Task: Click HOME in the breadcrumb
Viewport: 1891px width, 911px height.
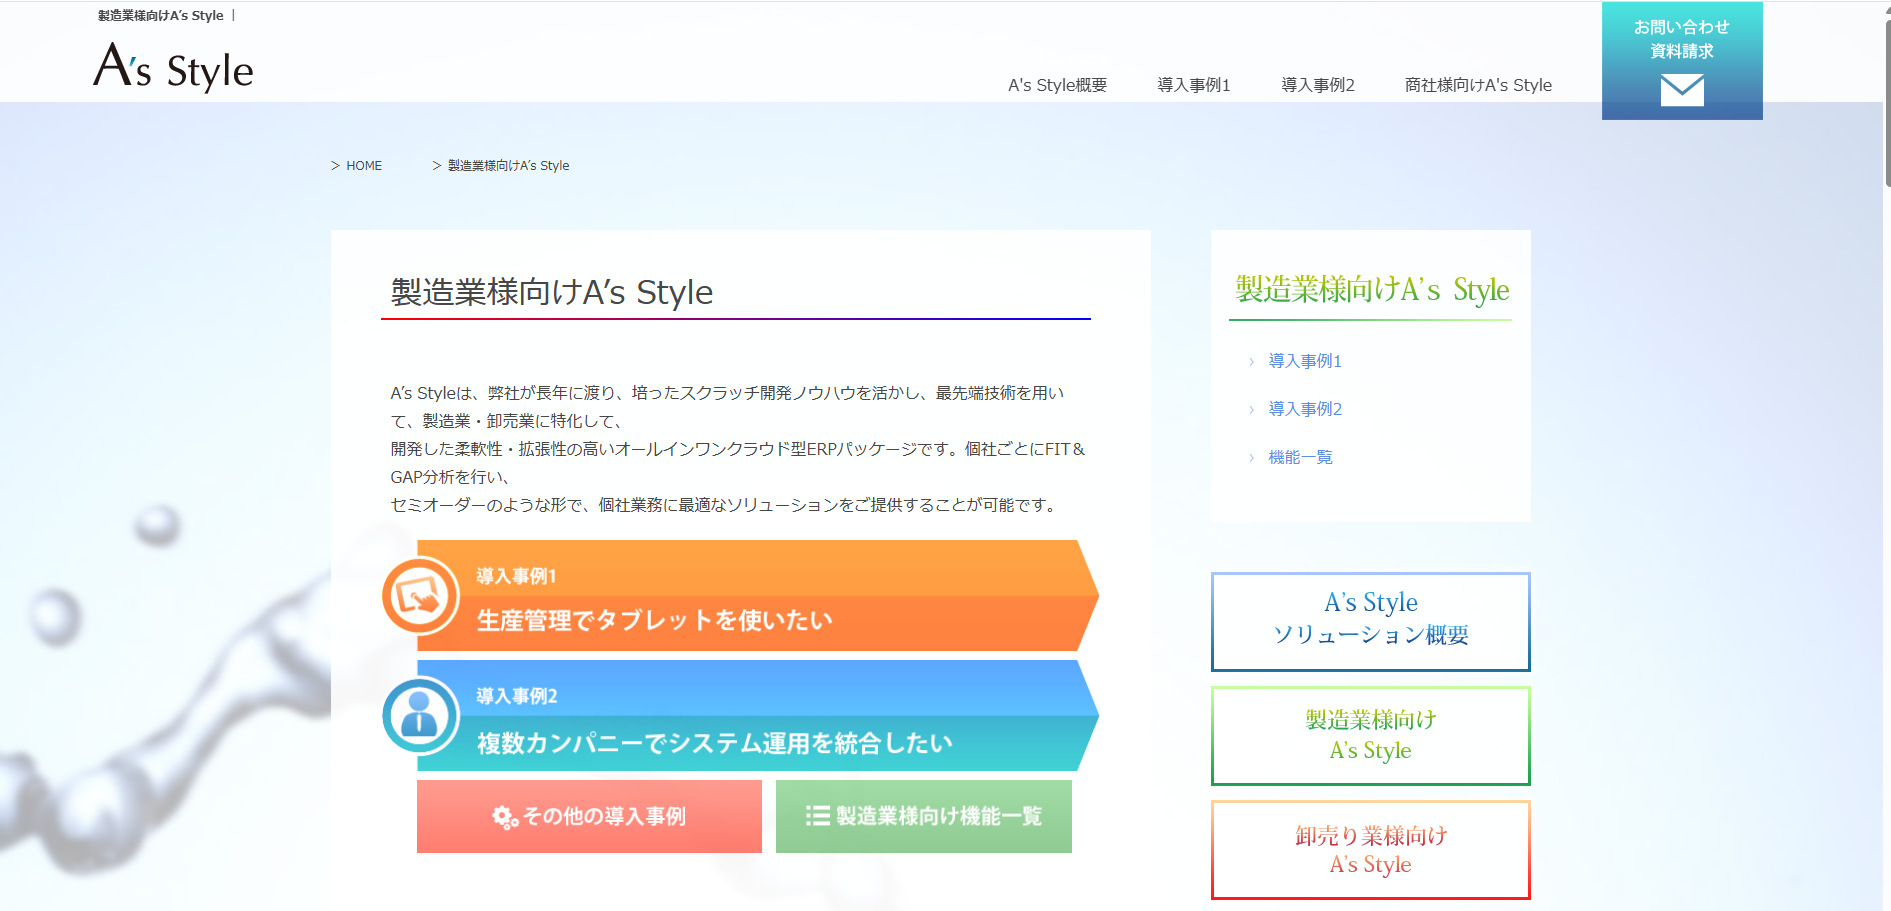Action: 364,166
